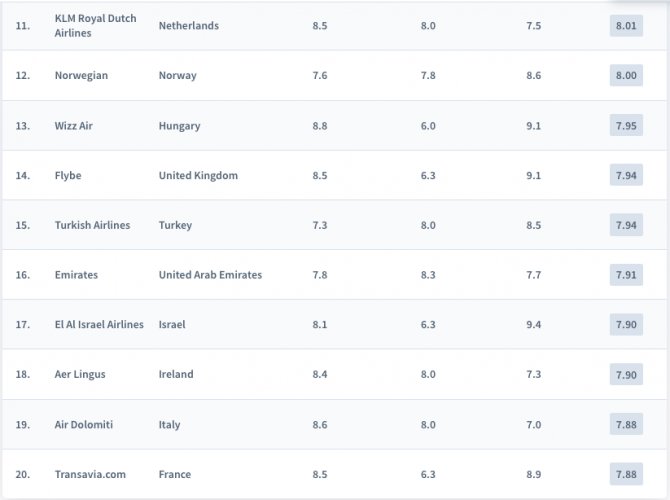The width and height of the screenshot is (670, 500).
Task: Select the Air Dolomiti entry
Action: [x=84, y=425]
